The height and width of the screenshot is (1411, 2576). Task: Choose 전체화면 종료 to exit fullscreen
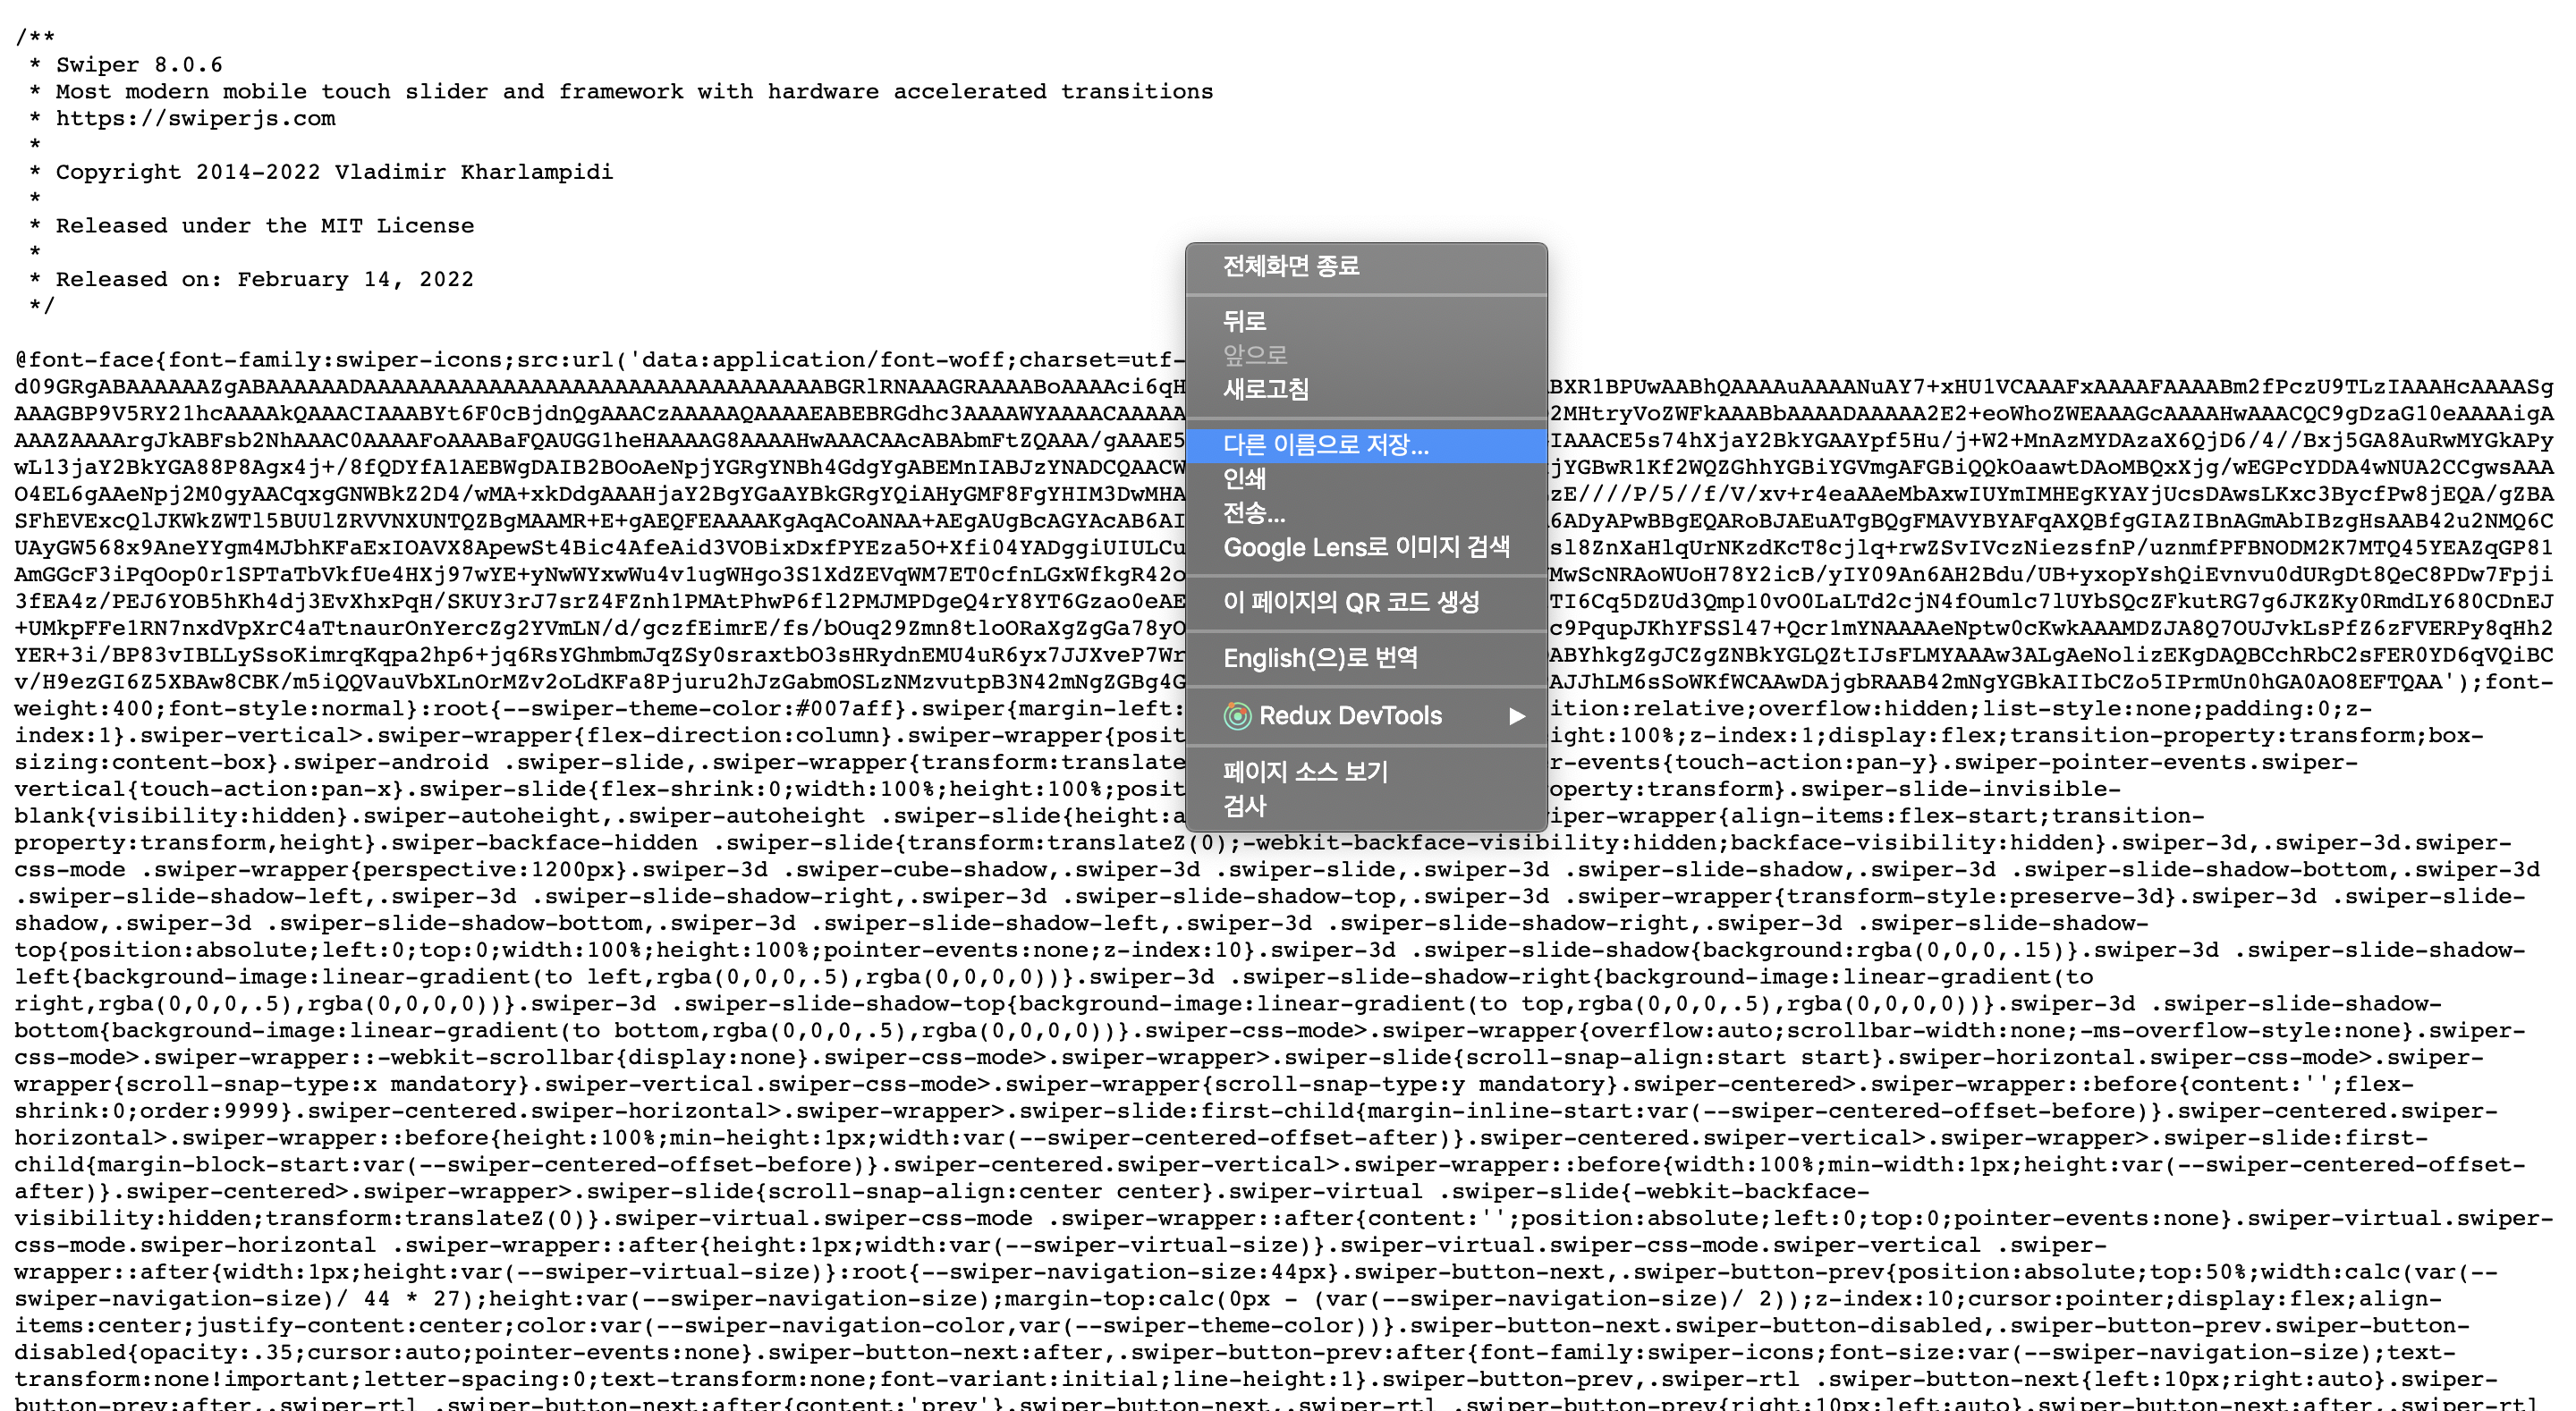tap(1290, 266)
